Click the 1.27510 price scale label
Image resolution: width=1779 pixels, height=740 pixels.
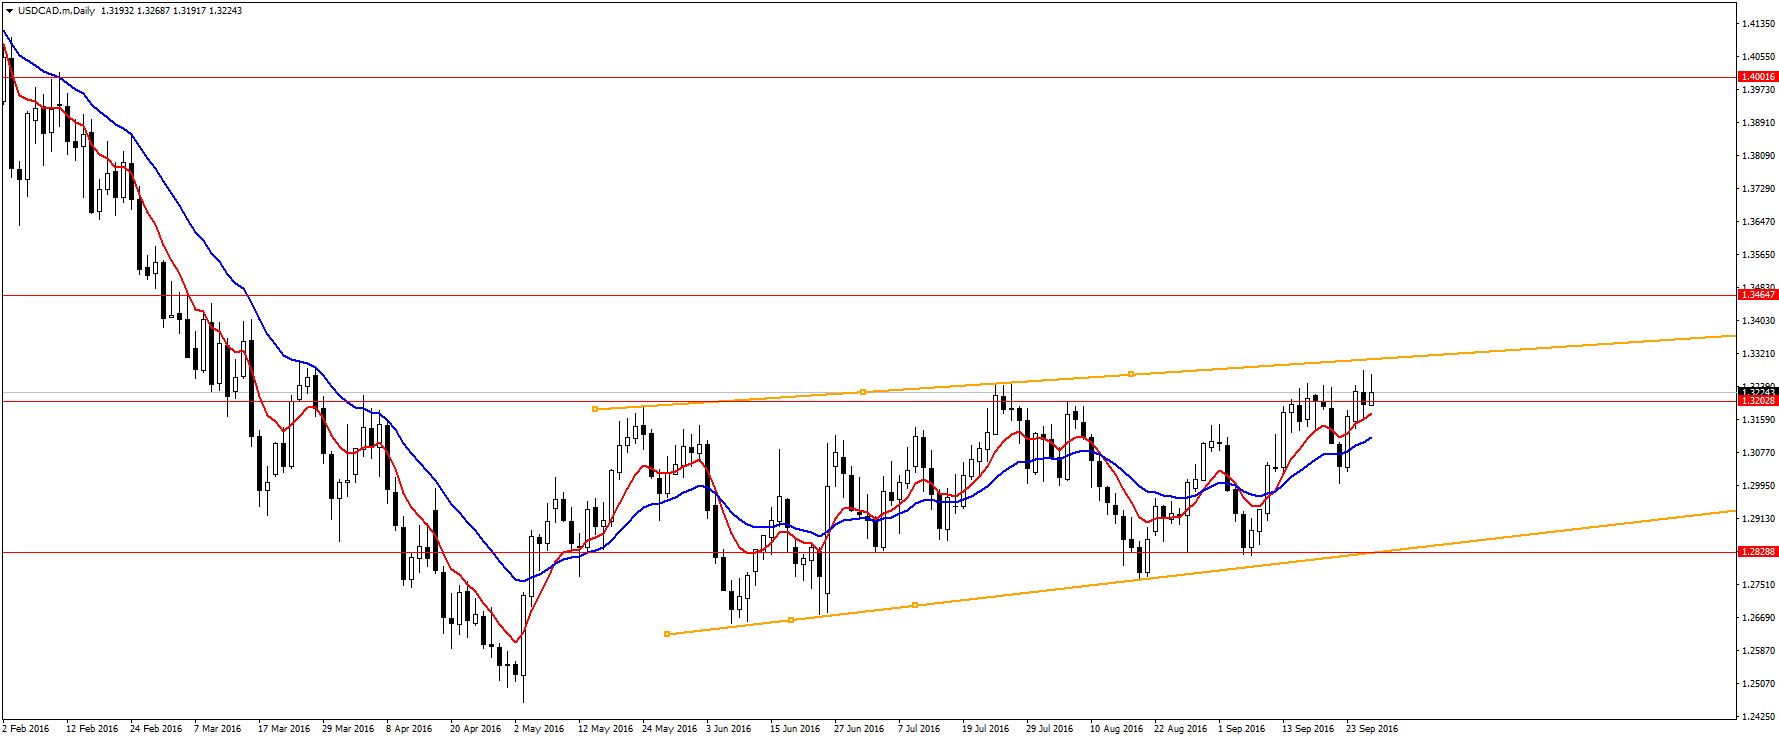tap(1759, 585)
